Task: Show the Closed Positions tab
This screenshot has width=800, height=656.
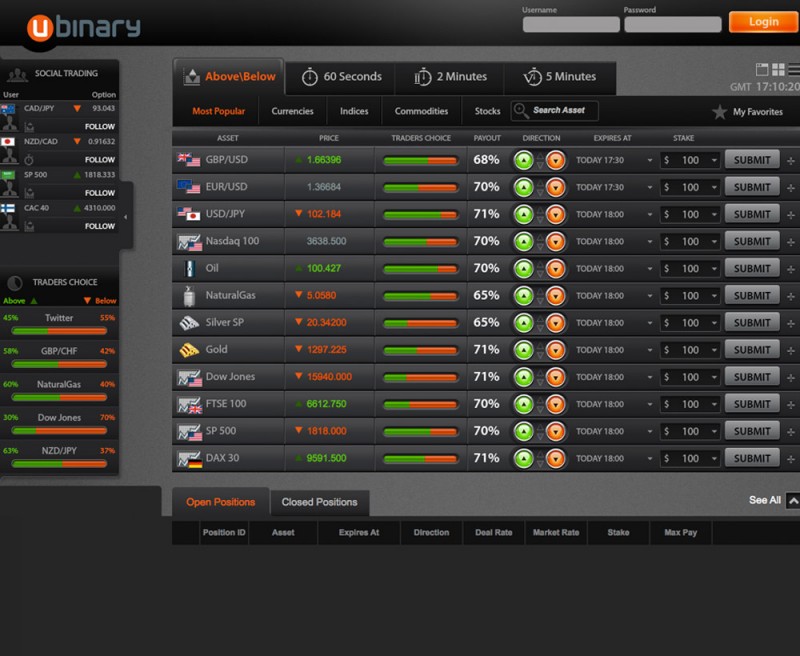Action: tap(319, 502)
